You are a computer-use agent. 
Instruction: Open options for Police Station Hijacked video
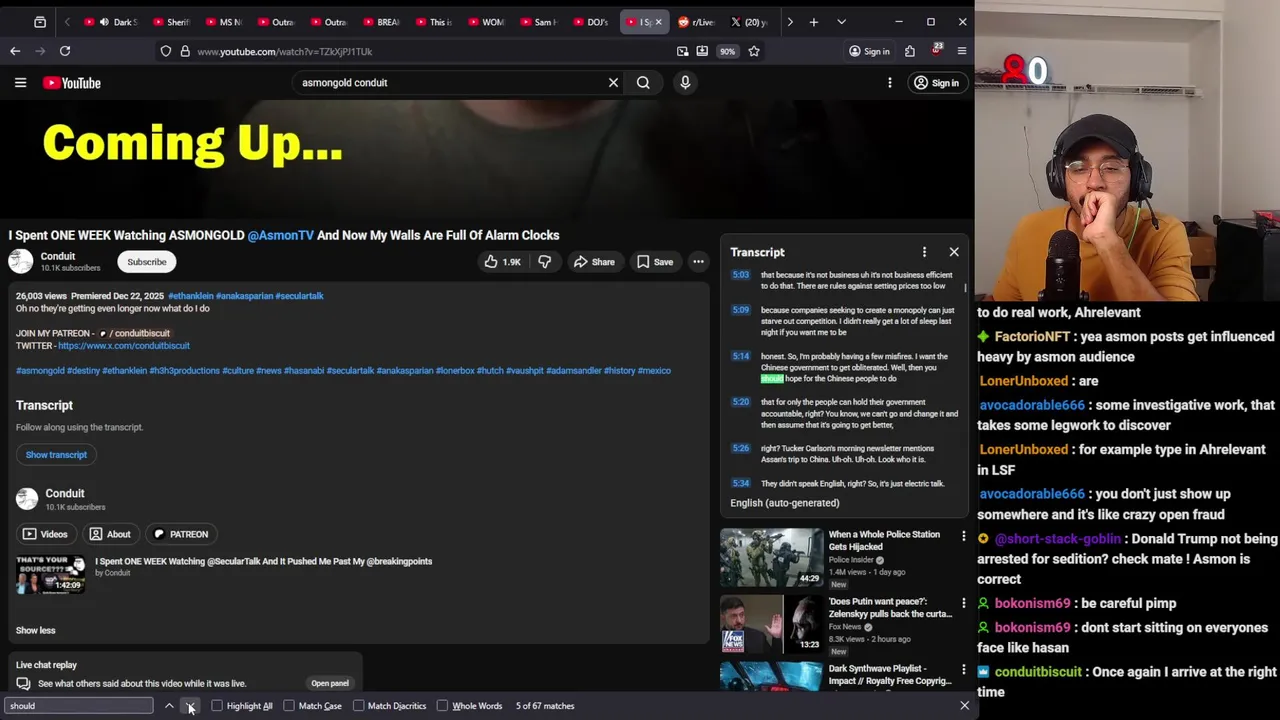[x=963, y=537]
